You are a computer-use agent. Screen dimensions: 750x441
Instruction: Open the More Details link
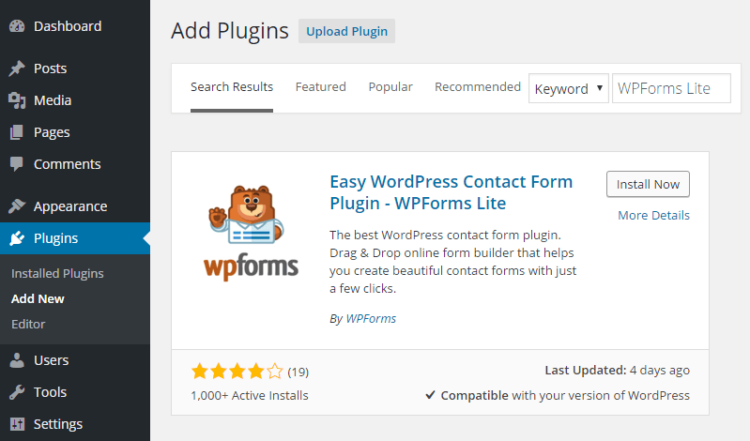tap(653, 215)
